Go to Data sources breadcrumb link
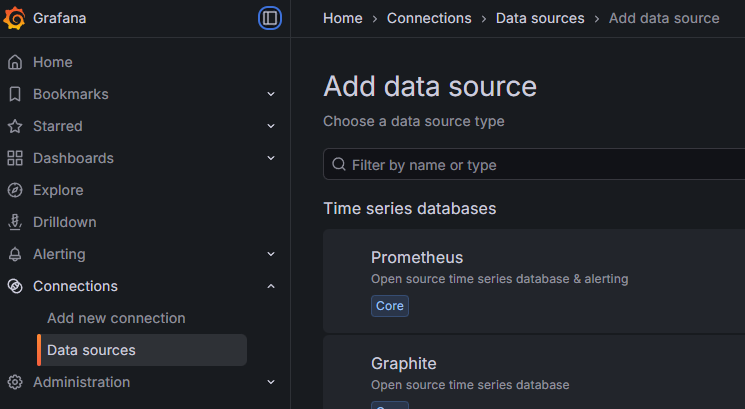Viewport: 745px width, 409px height. 540,18
